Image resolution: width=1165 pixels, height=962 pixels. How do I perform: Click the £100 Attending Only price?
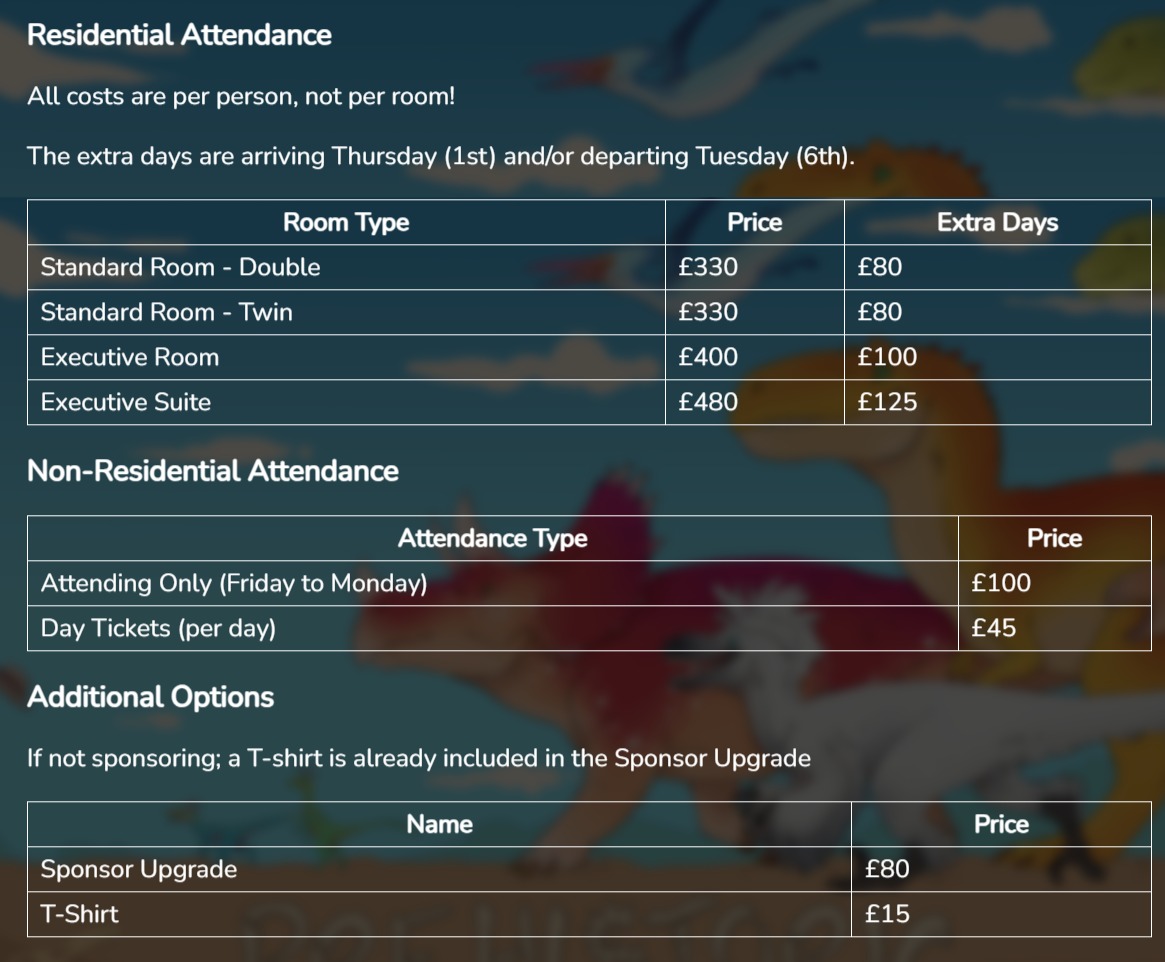point(1000,583)
